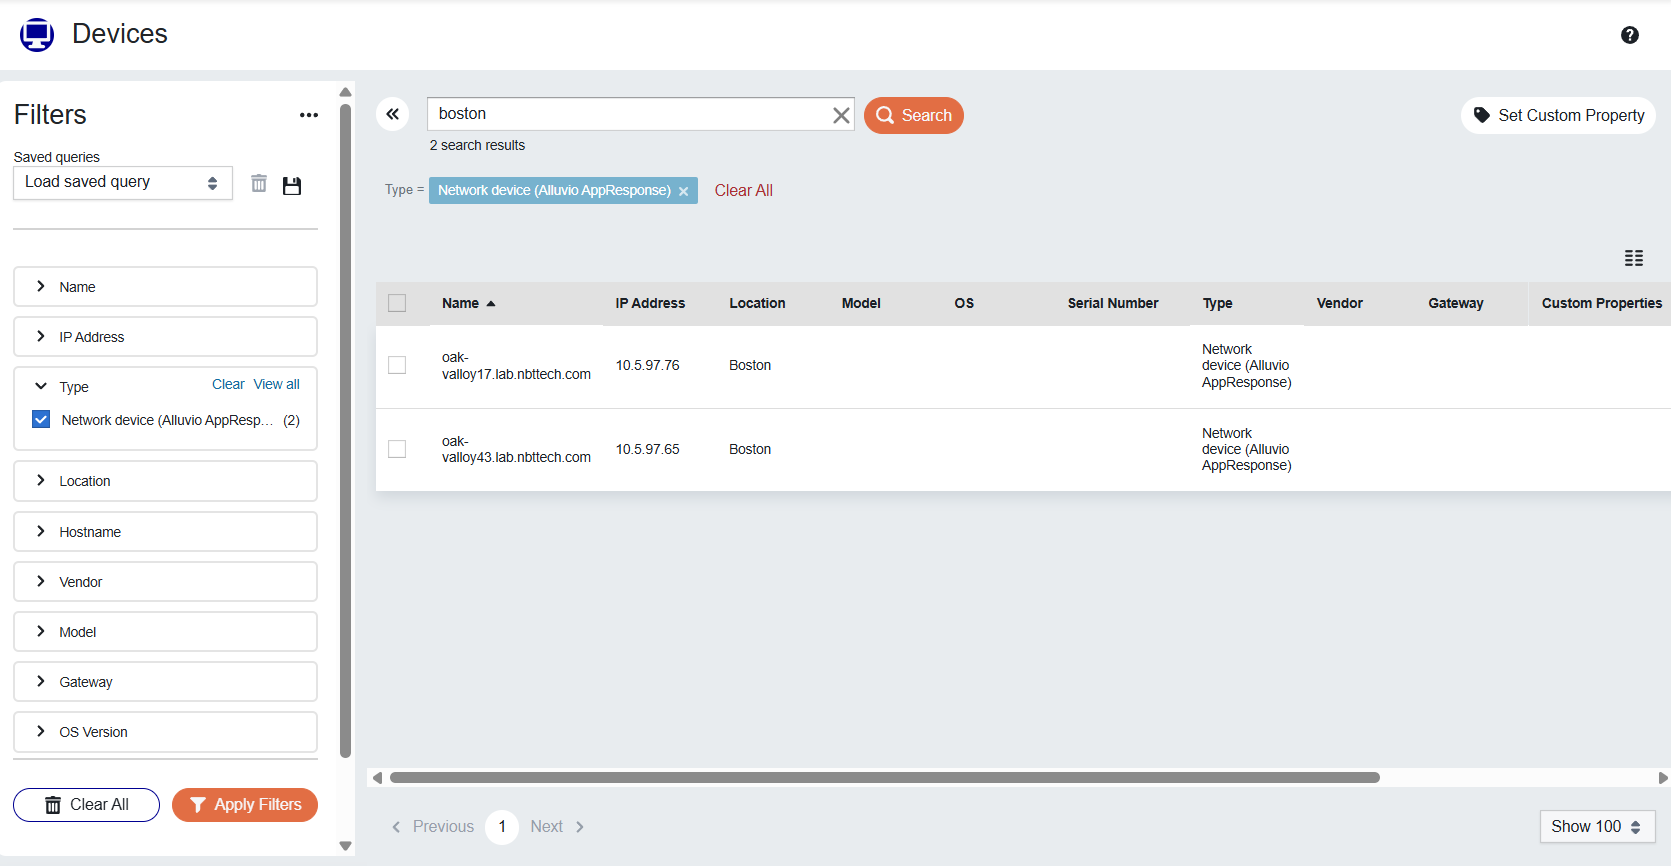1671x866 pixels.
Task: Click the horizontal table scrollbar
Action: click(884, 778)
